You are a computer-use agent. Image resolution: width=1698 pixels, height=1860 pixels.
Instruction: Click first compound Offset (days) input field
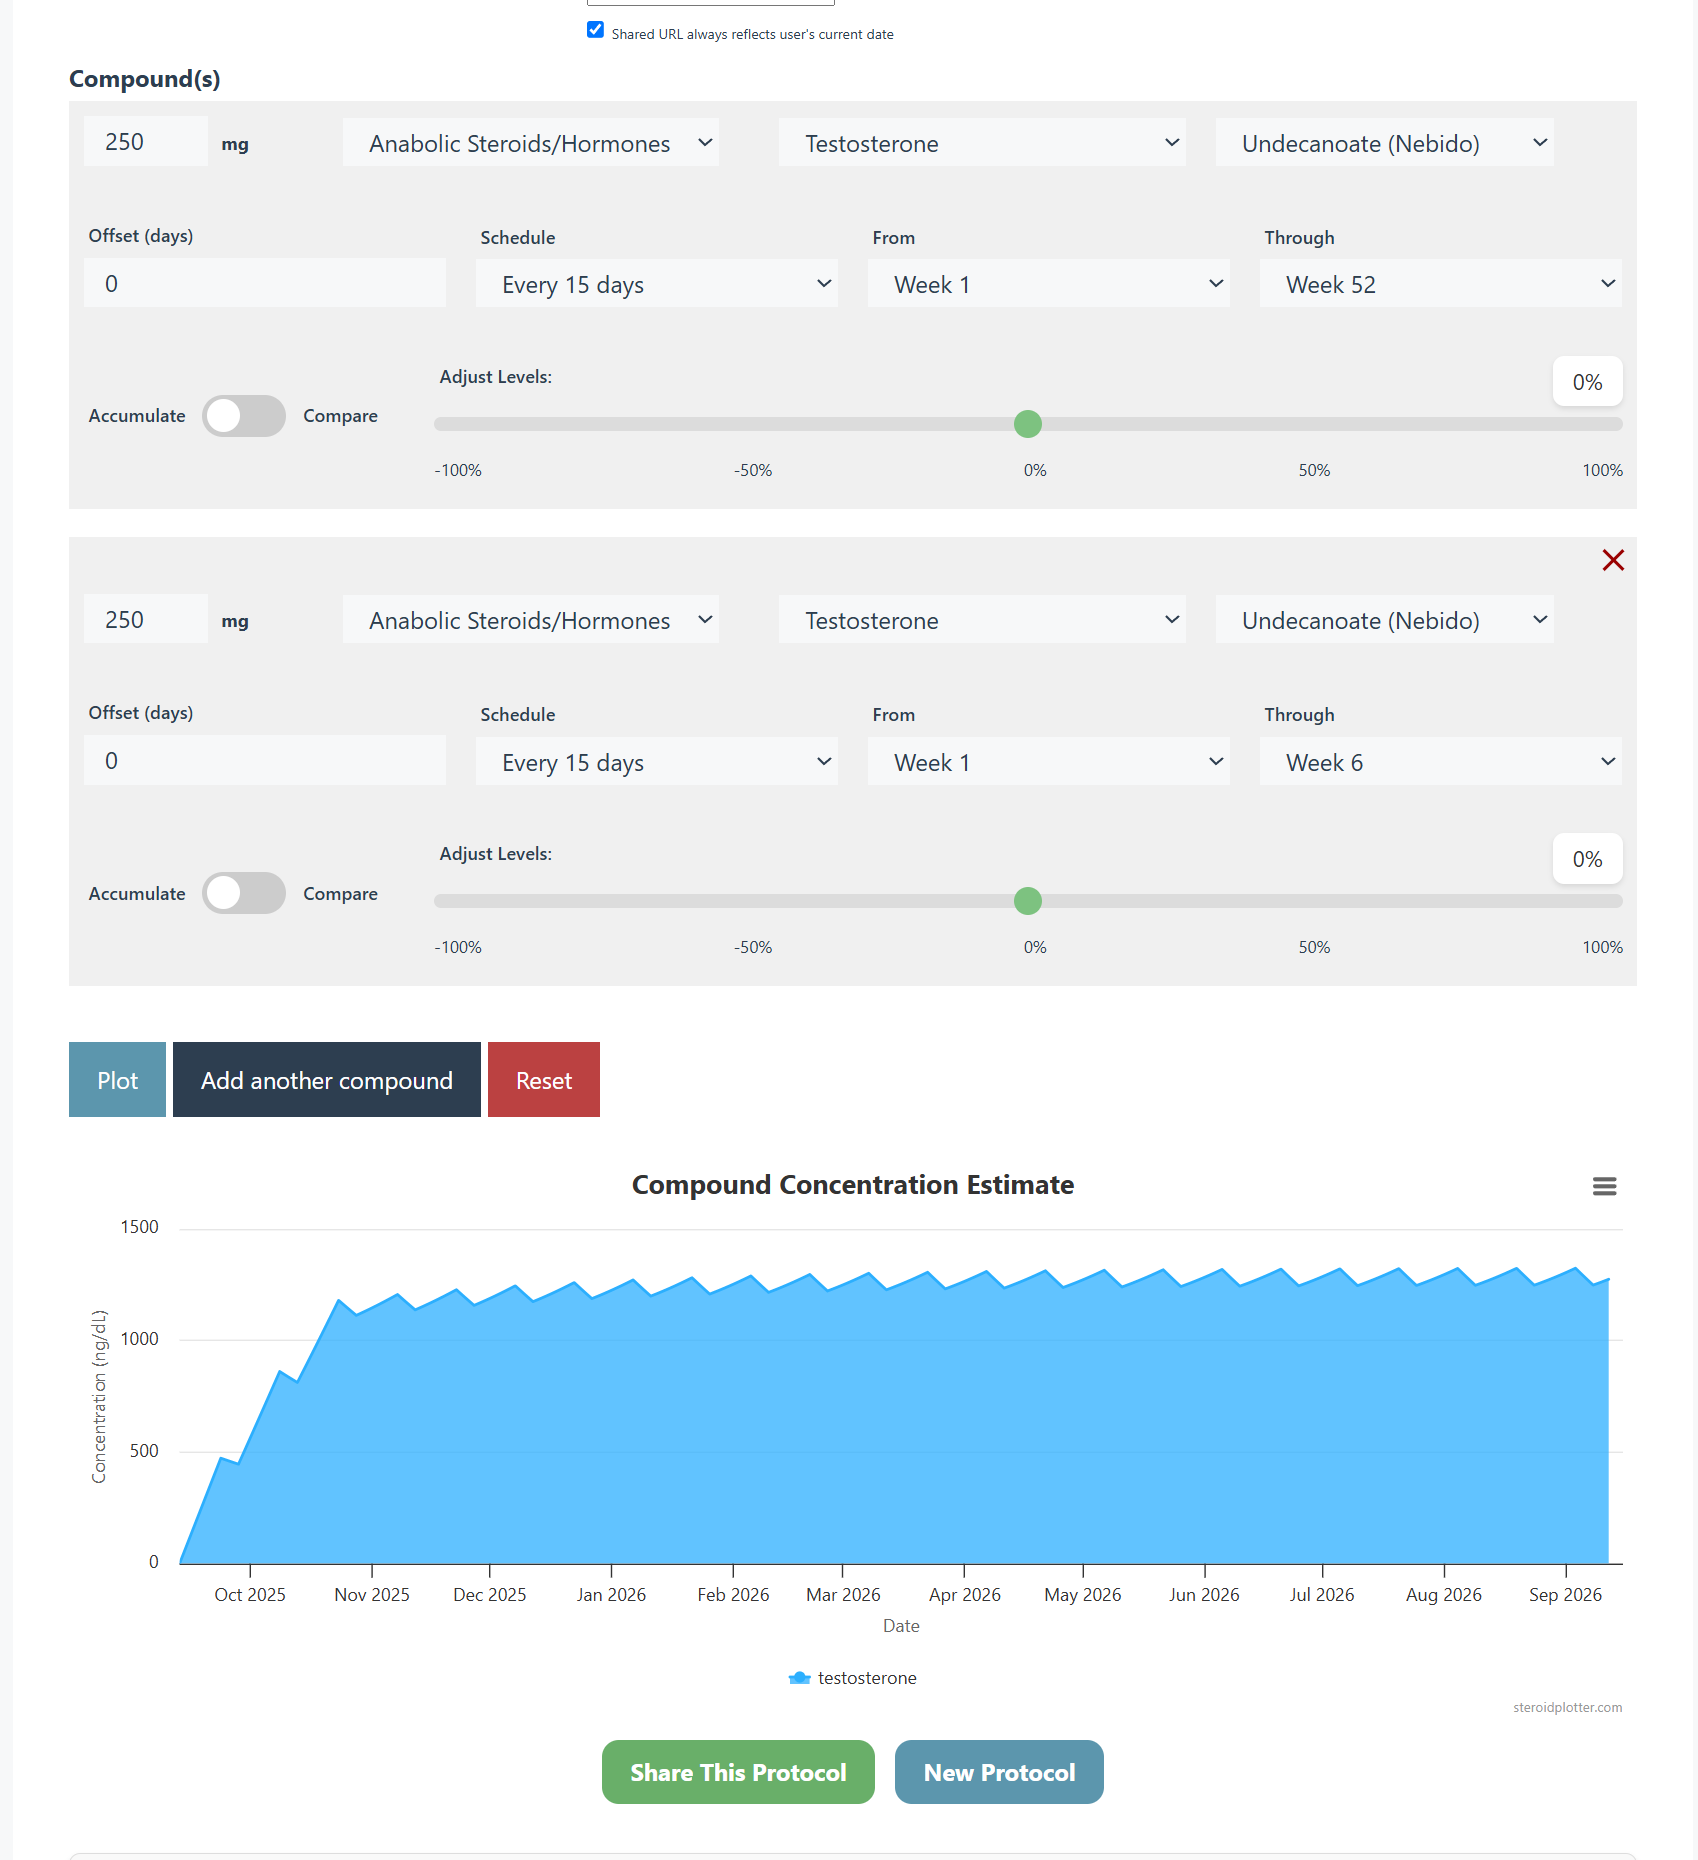(265, 283)
